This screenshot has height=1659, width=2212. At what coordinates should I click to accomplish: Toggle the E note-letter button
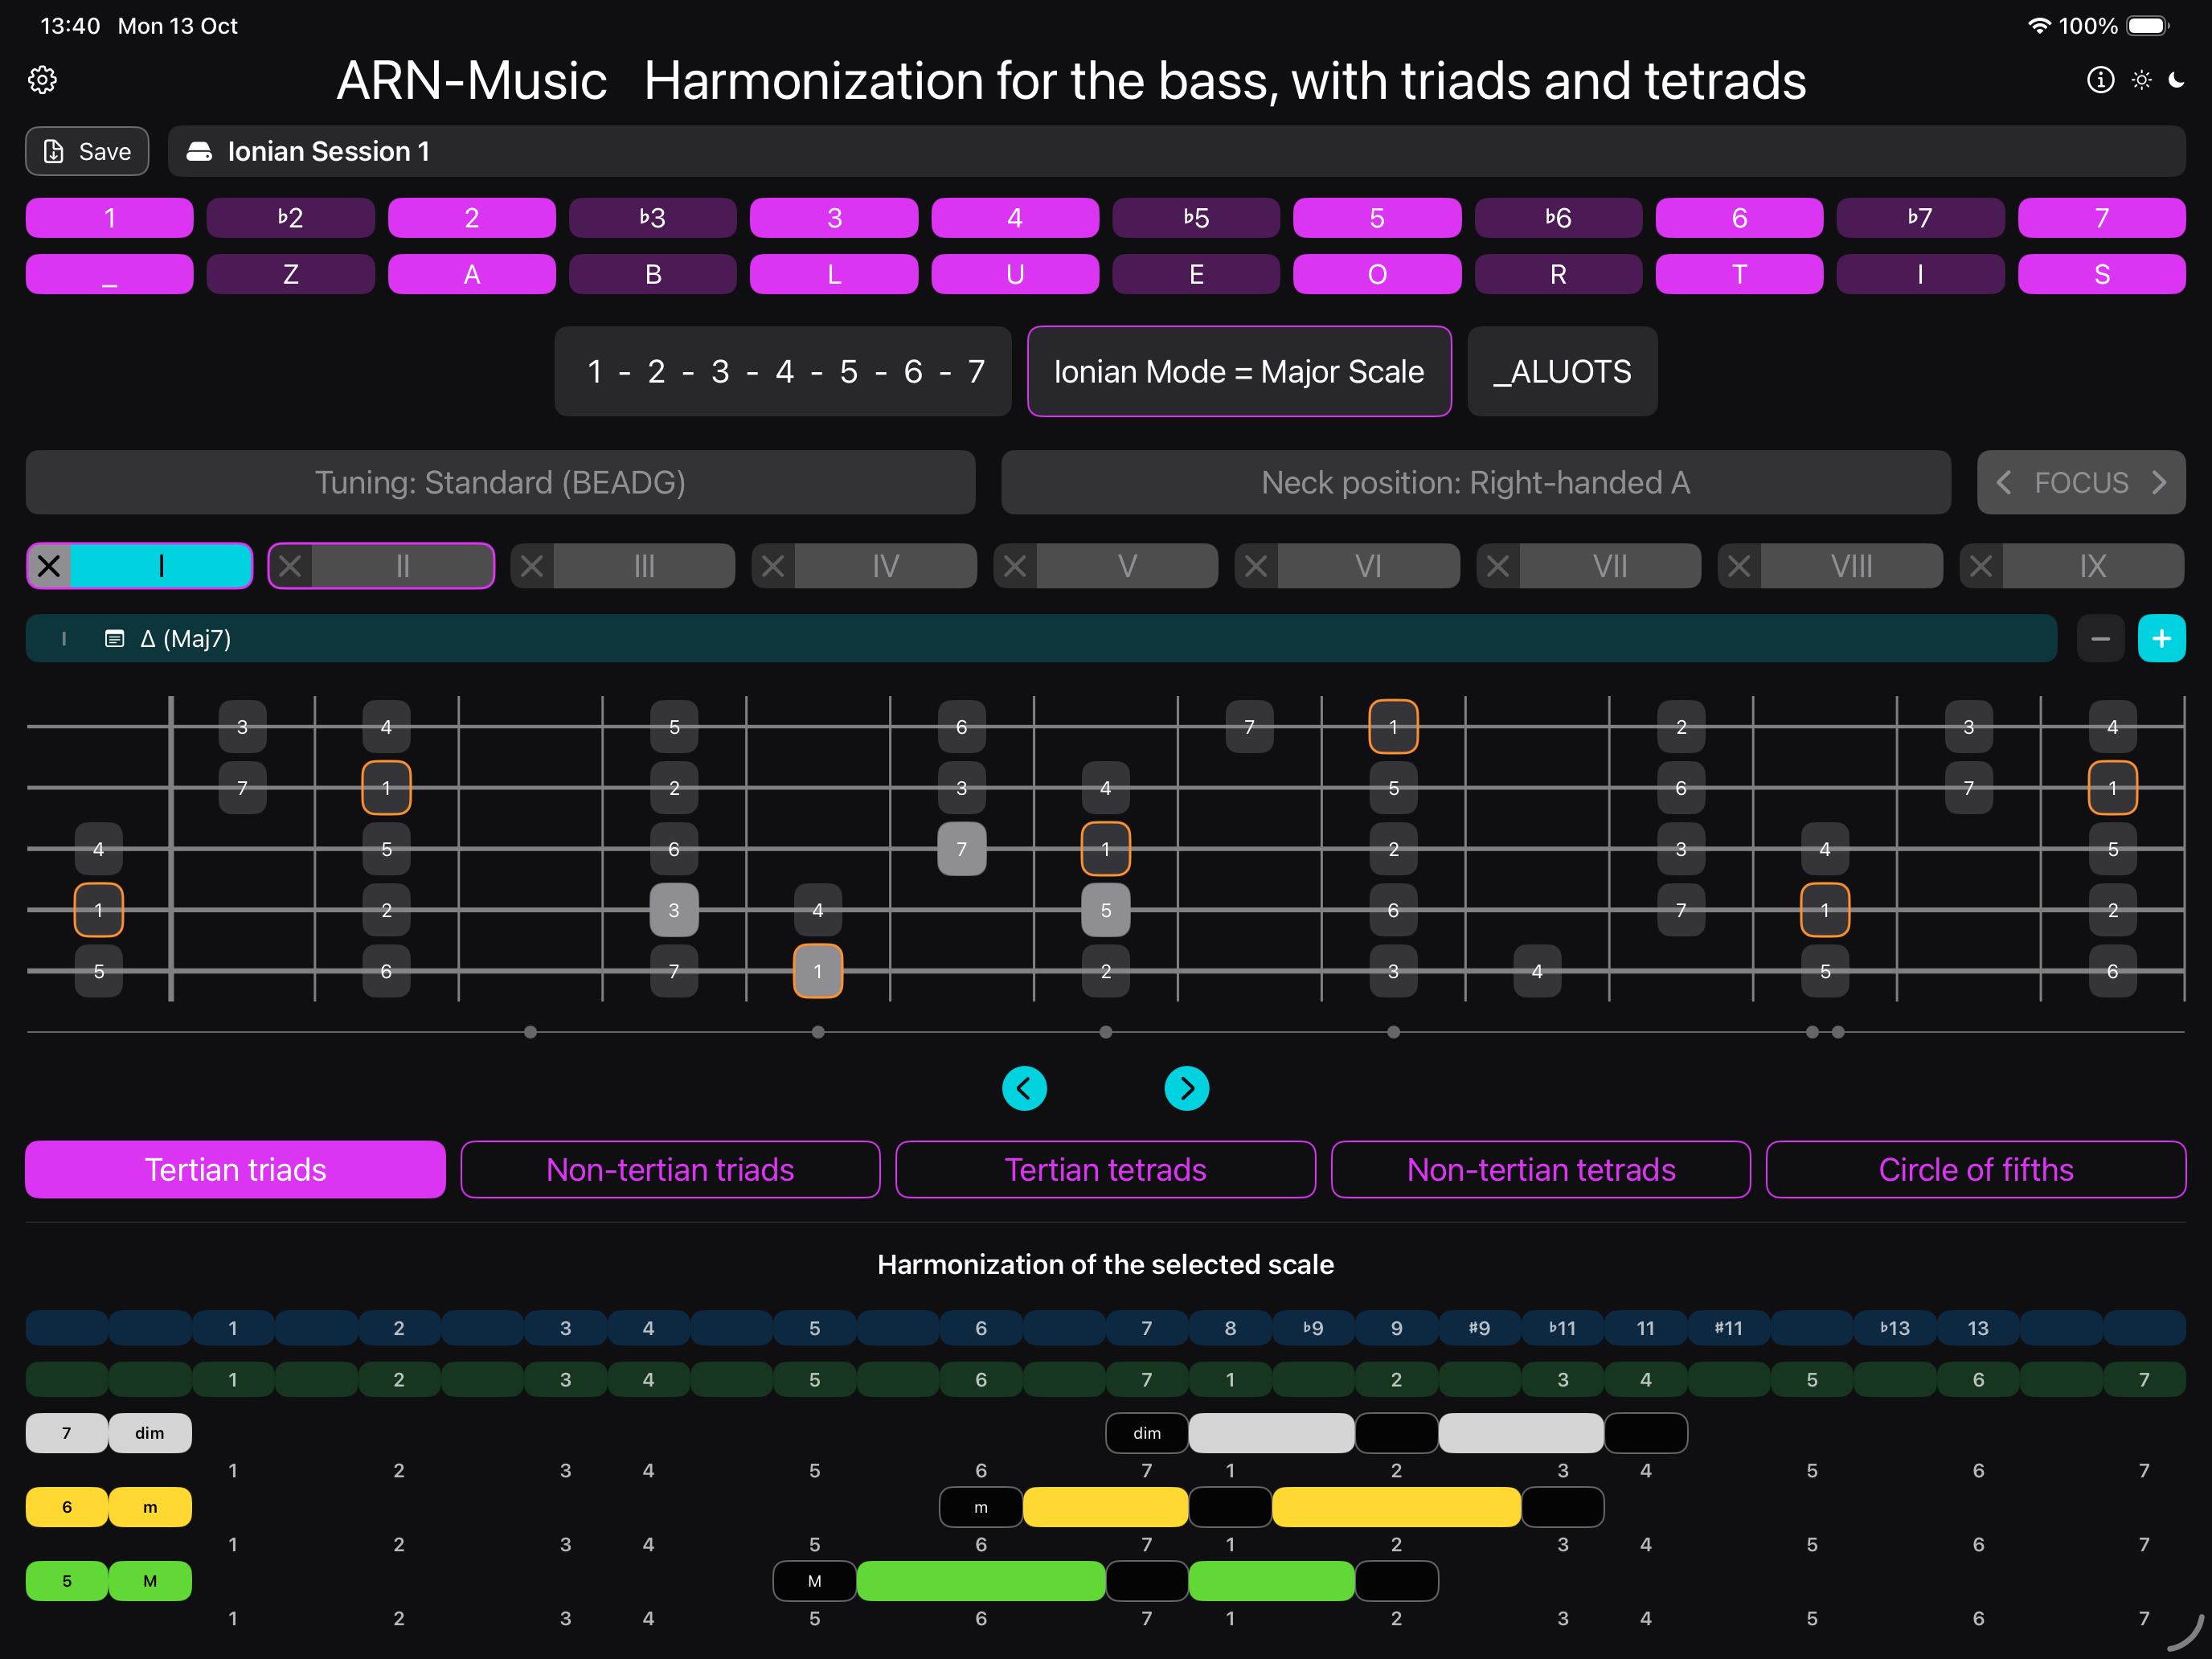click(1195, 274)
